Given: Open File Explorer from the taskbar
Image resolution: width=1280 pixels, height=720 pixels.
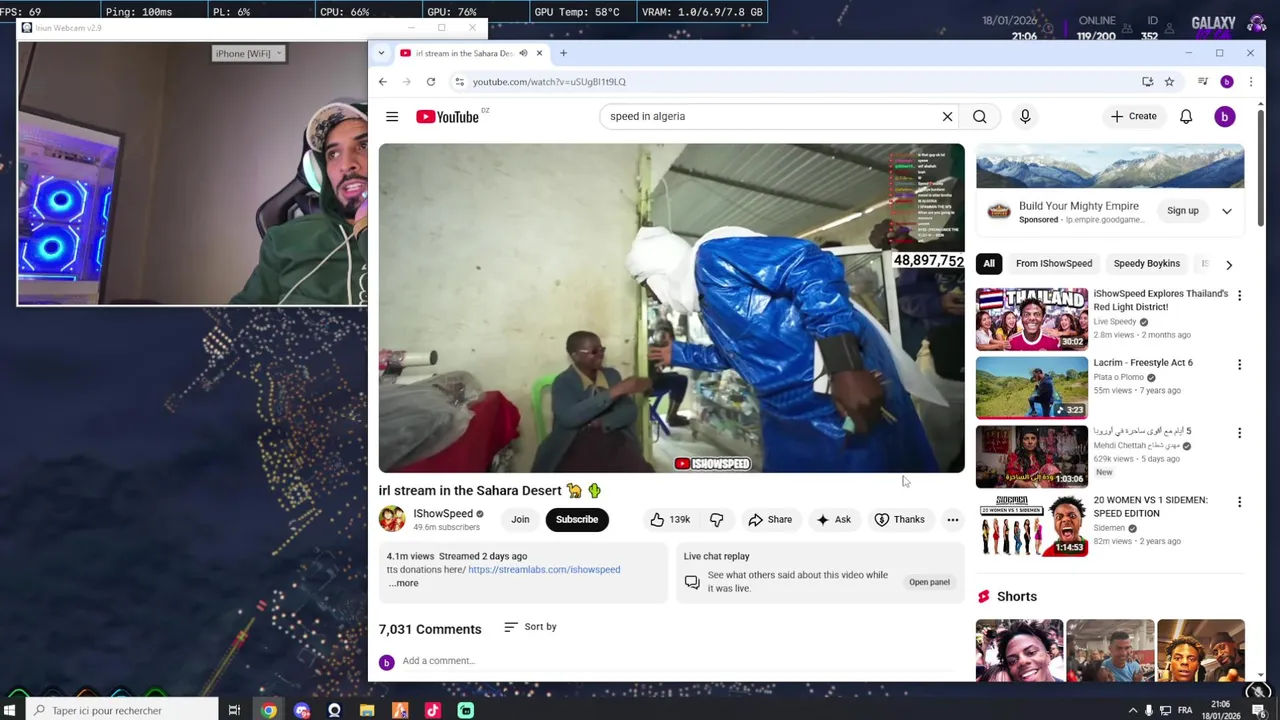Looking at the screenshot, I should tap(367, 711).
